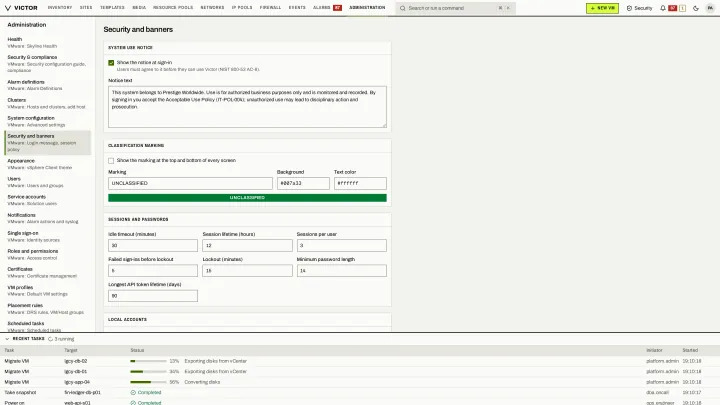720x405 pixels.
Task: Open VM profiles in the sidebar
Action: point(48,291)
